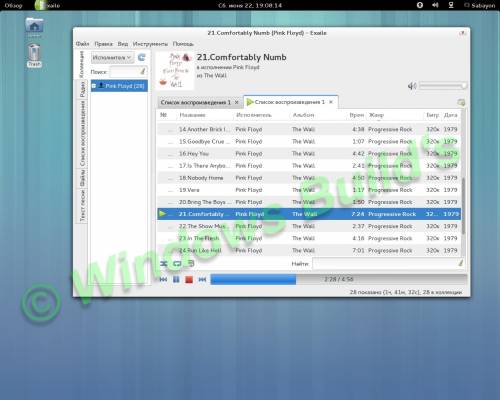The height and width of the screenshot is (400, 500).
Task: Toggle repeat playback icon
Action: pos(177,264)
